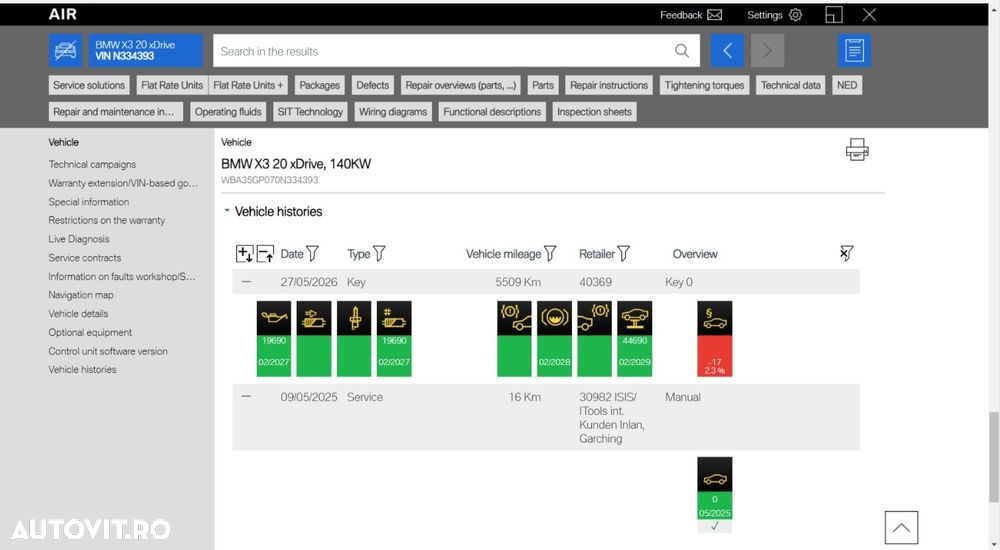Select the brake fluid tile dated 02/2028
Viewport: 1000px width, 550px height.
[554, 339]
